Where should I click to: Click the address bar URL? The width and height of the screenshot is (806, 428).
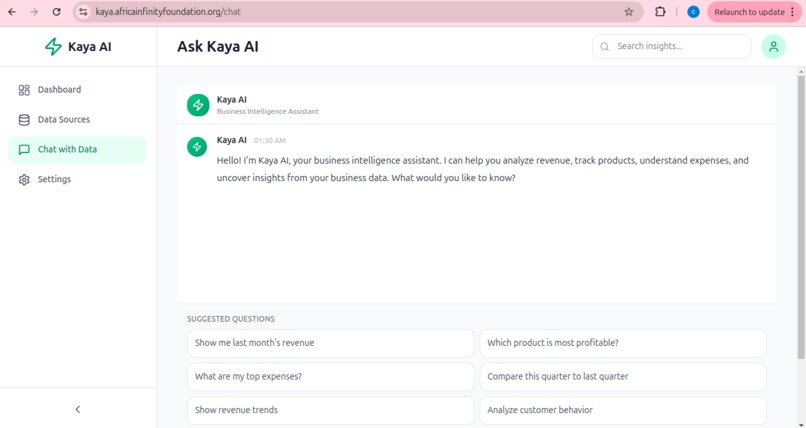[168, 12]
